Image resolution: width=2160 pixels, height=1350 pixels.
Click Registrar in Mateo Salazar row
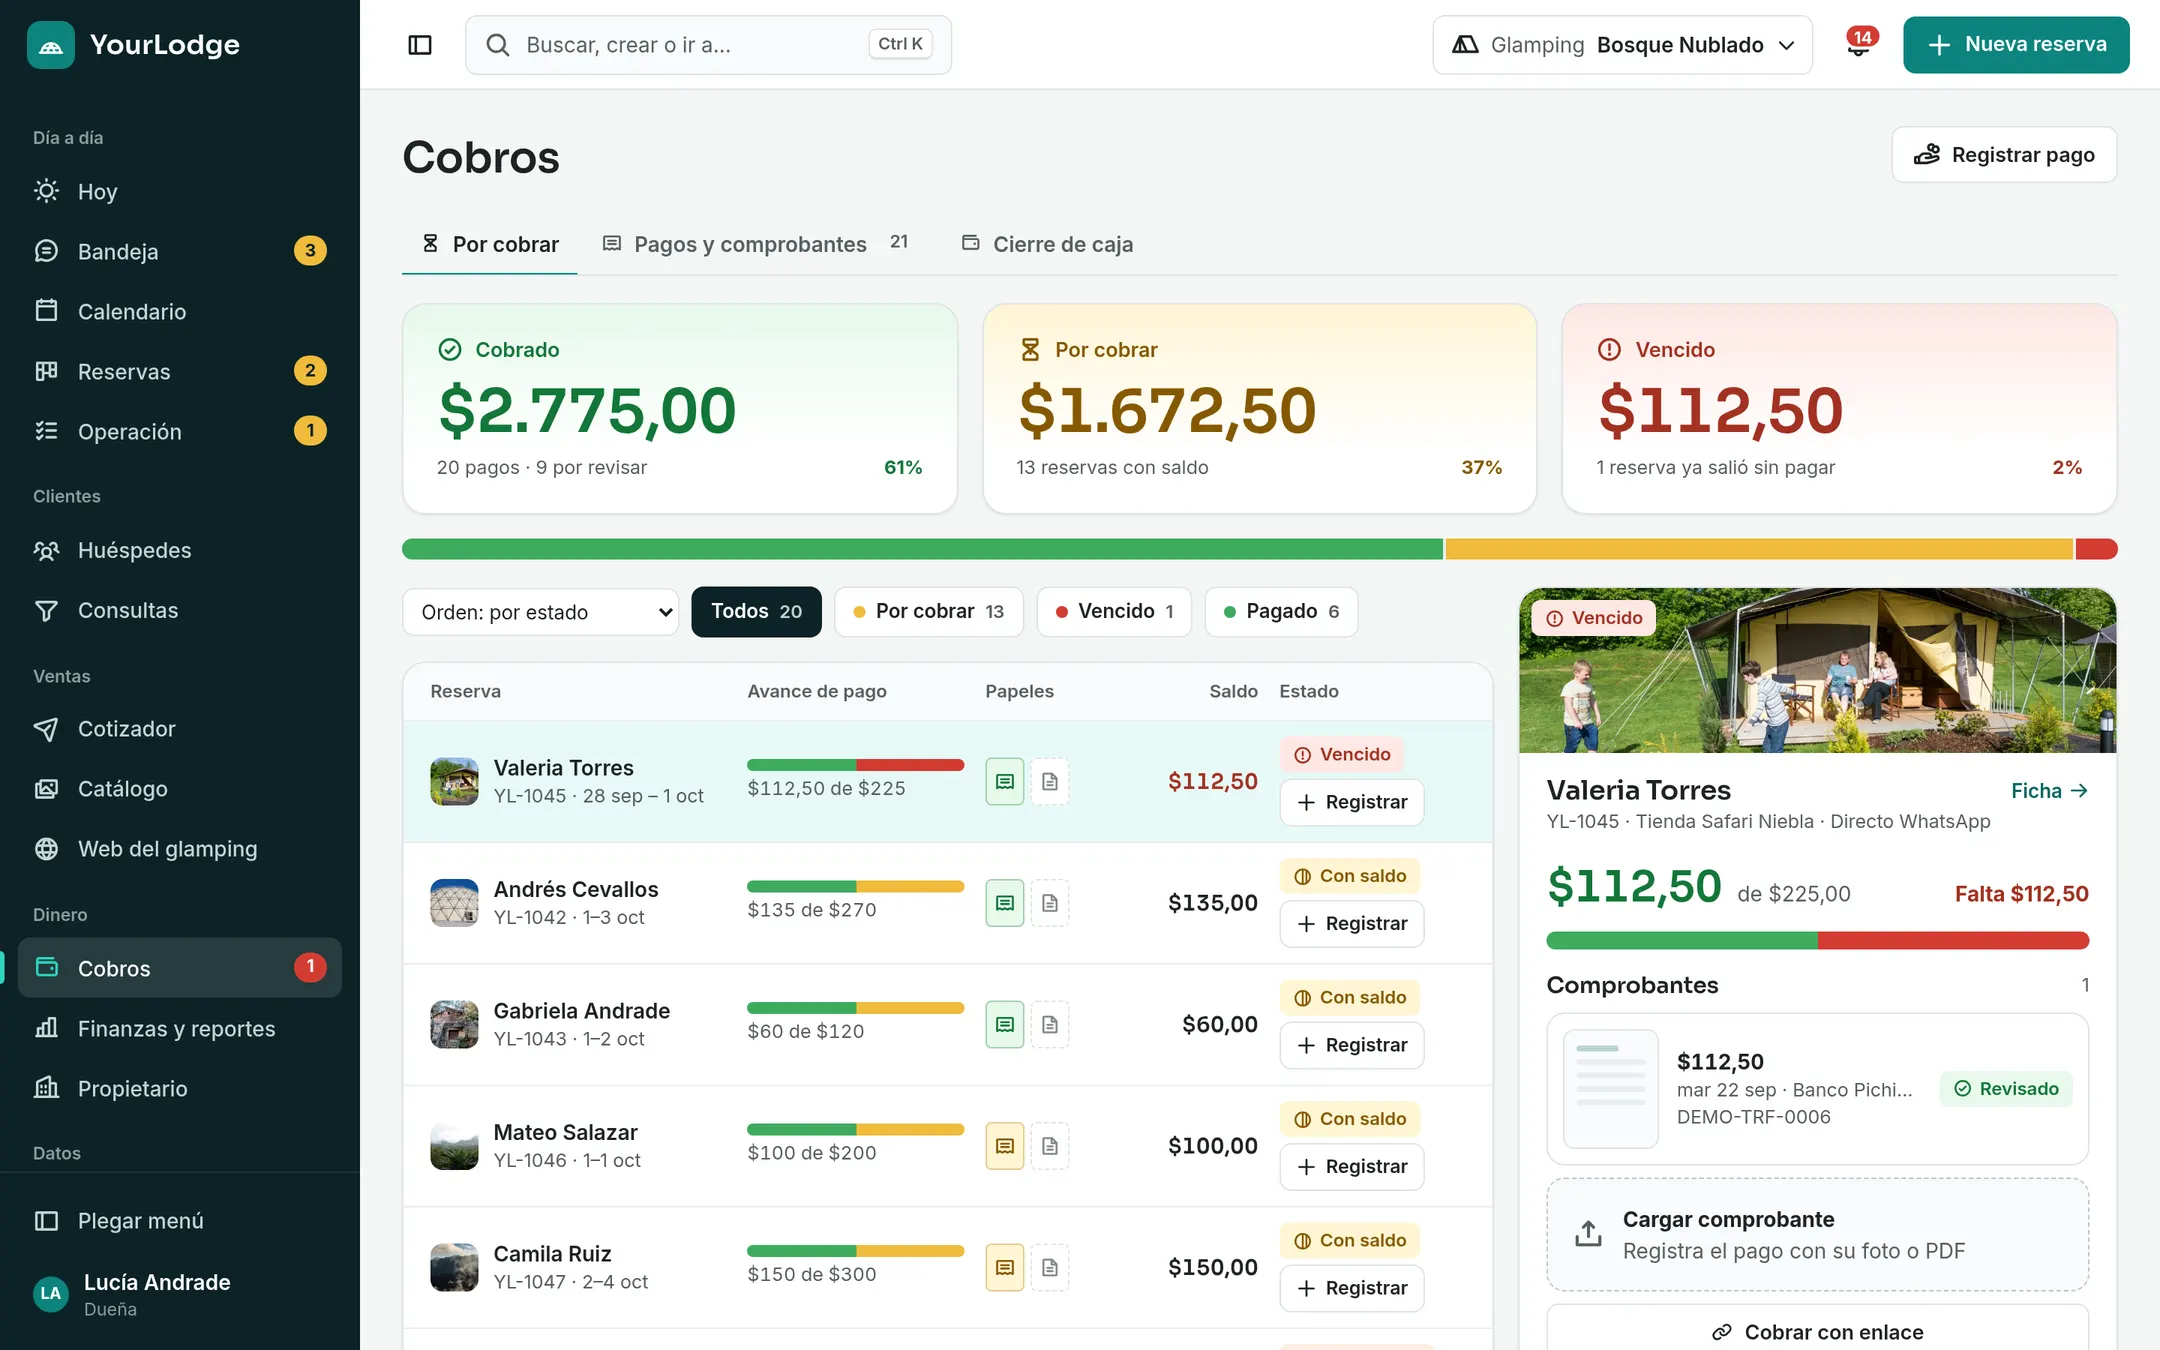(1352, 1167)
